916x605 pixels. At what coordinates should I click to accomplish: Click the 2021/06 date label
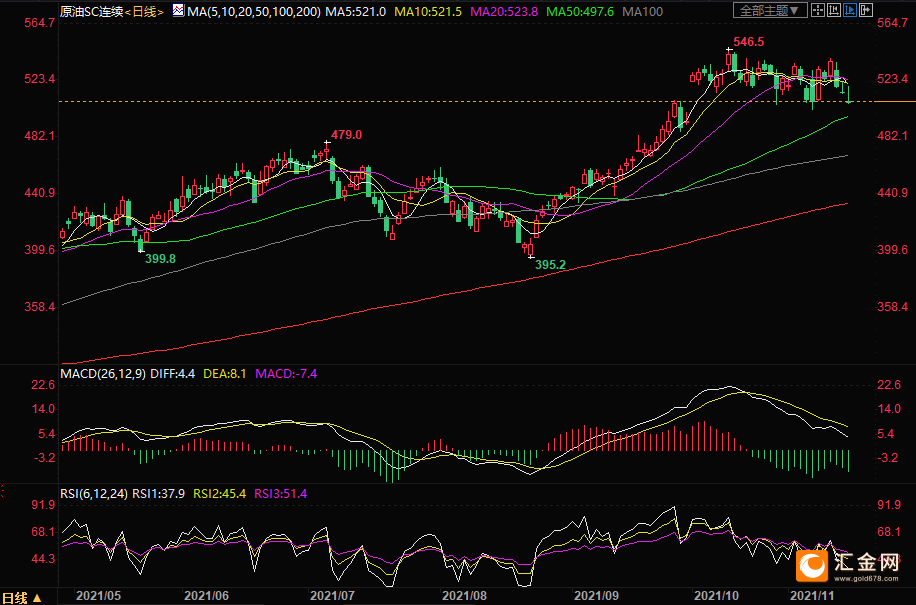207,596
